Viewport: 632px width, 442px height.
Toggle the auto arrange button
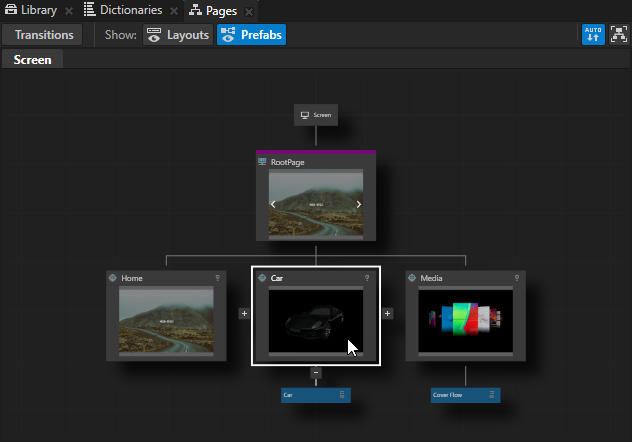click(x=593, y=35)
